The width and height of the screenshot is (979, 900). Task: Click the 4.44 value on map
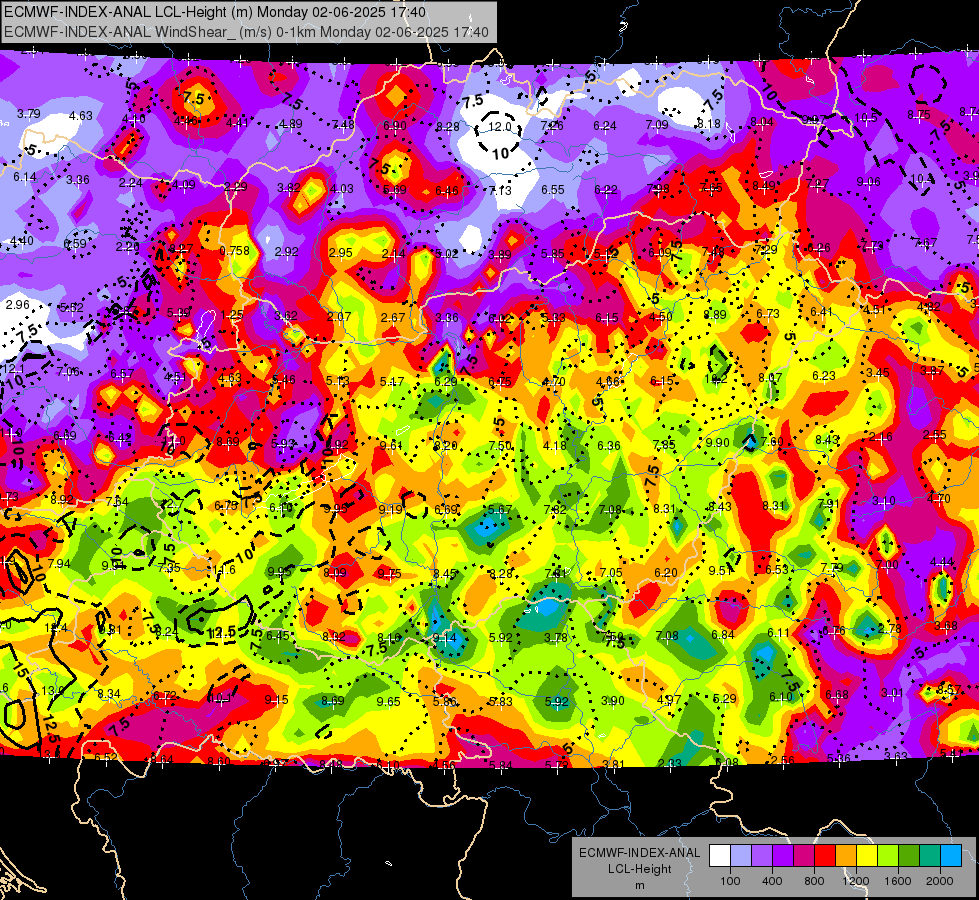click(x=942, y=562)
